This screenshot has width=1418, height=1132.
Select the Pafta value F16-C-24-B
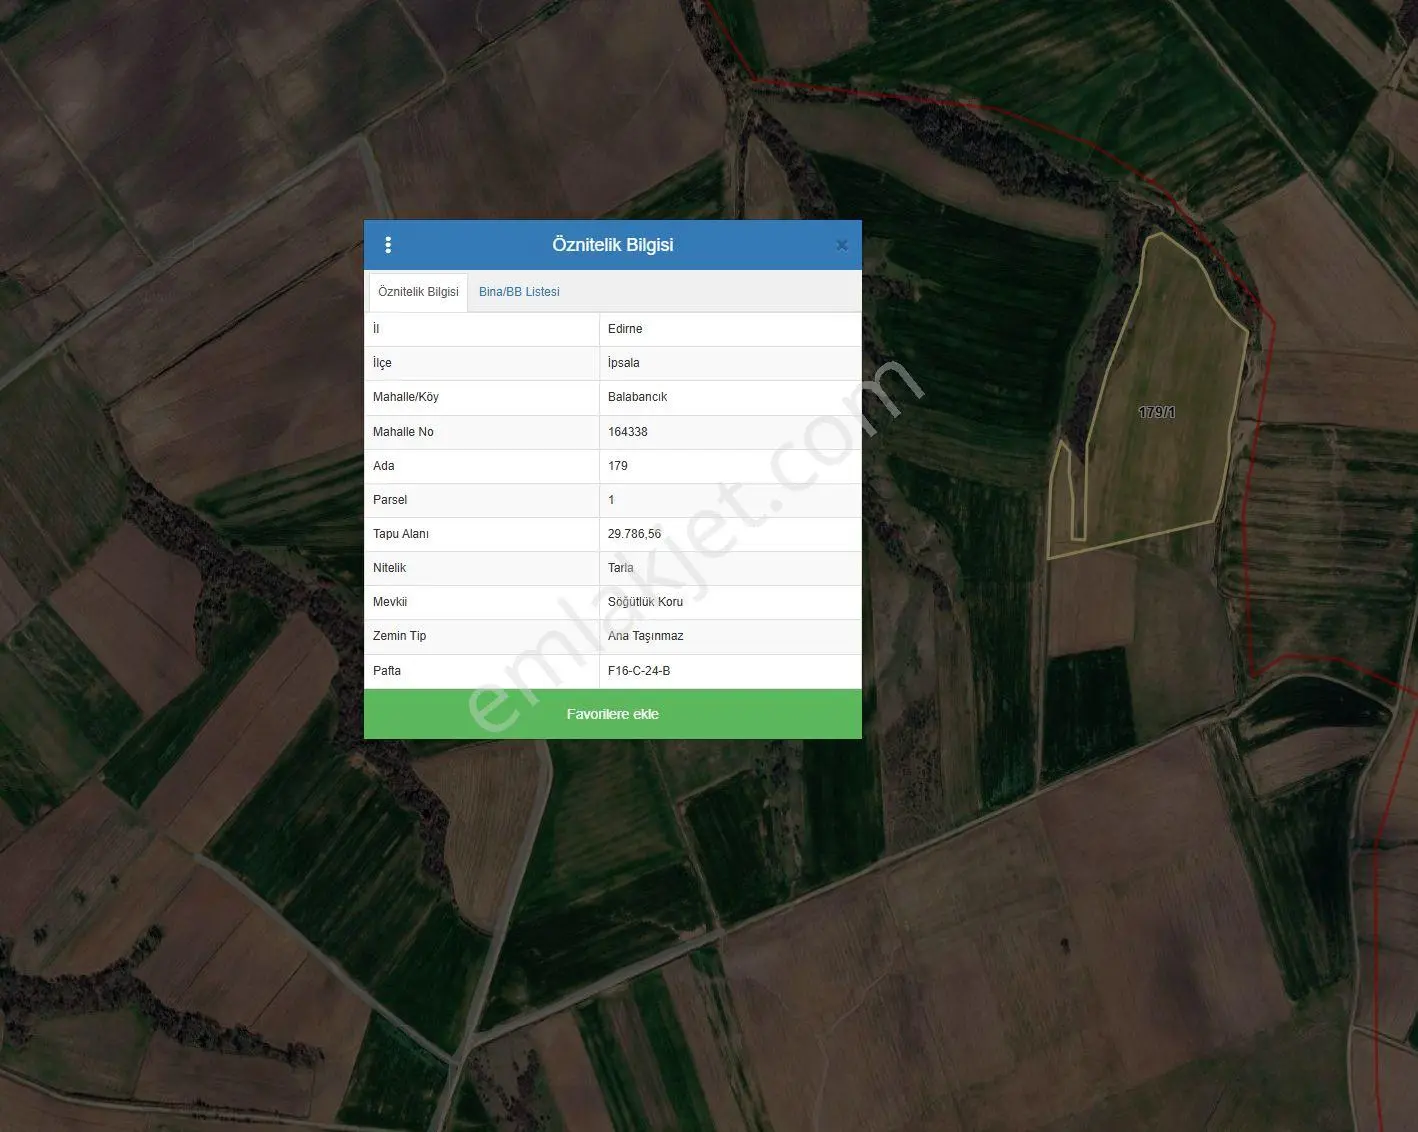(639, 671)
